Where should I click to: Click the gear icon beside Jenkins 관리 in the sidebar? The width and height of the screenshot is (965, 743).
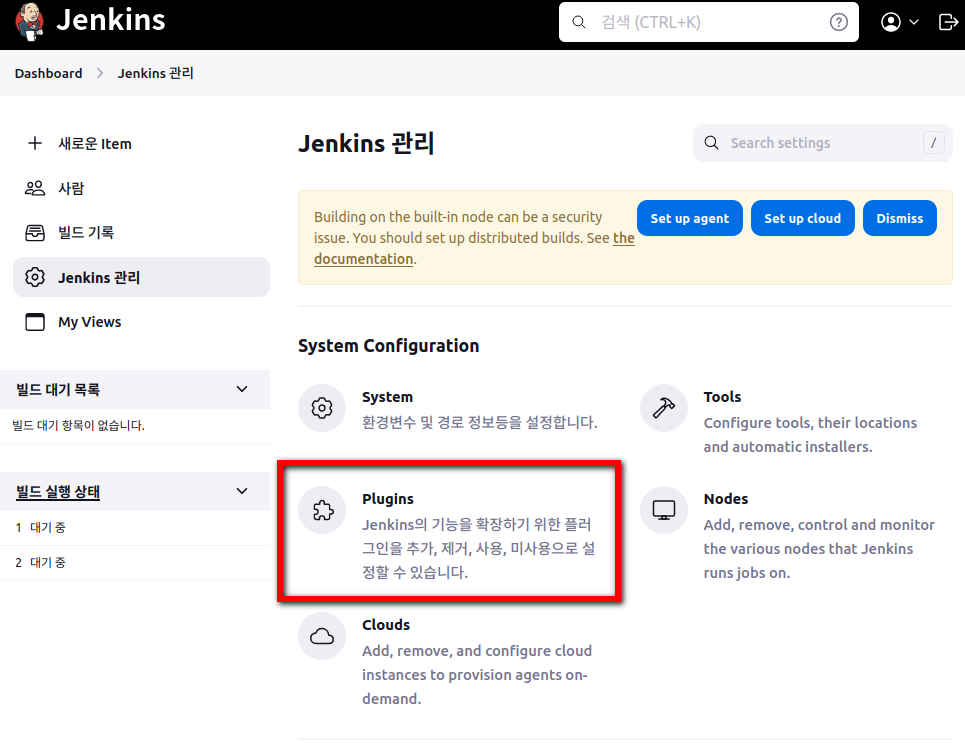[35, 277]
